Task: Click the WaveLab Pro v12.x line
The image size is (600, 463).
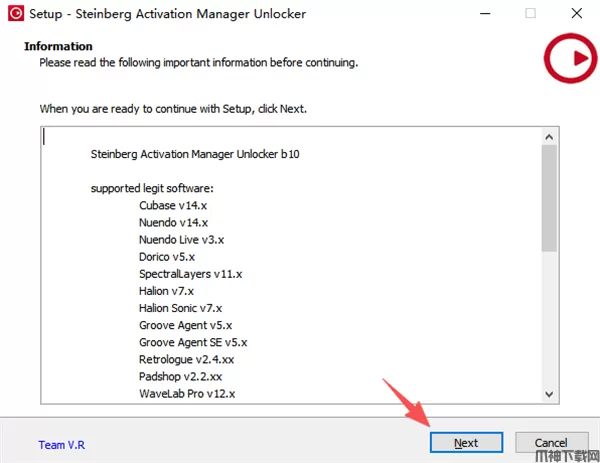Action: pos(187,394)
